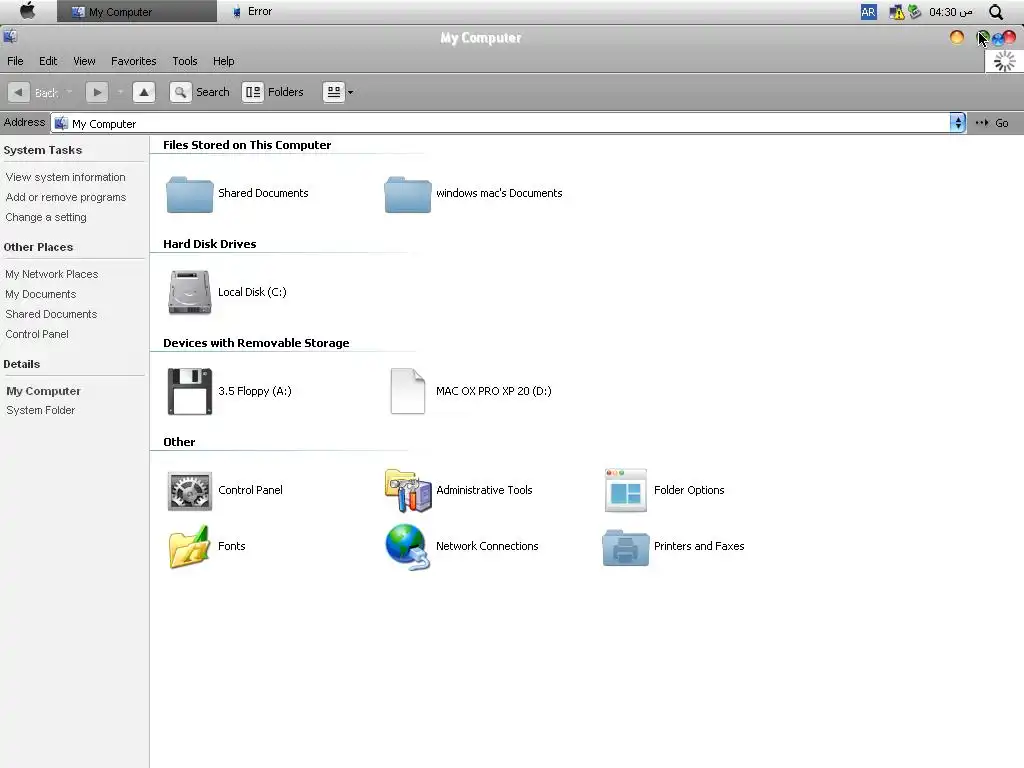
Task: Select the Folder Options icon
Action: click(626, 490)
